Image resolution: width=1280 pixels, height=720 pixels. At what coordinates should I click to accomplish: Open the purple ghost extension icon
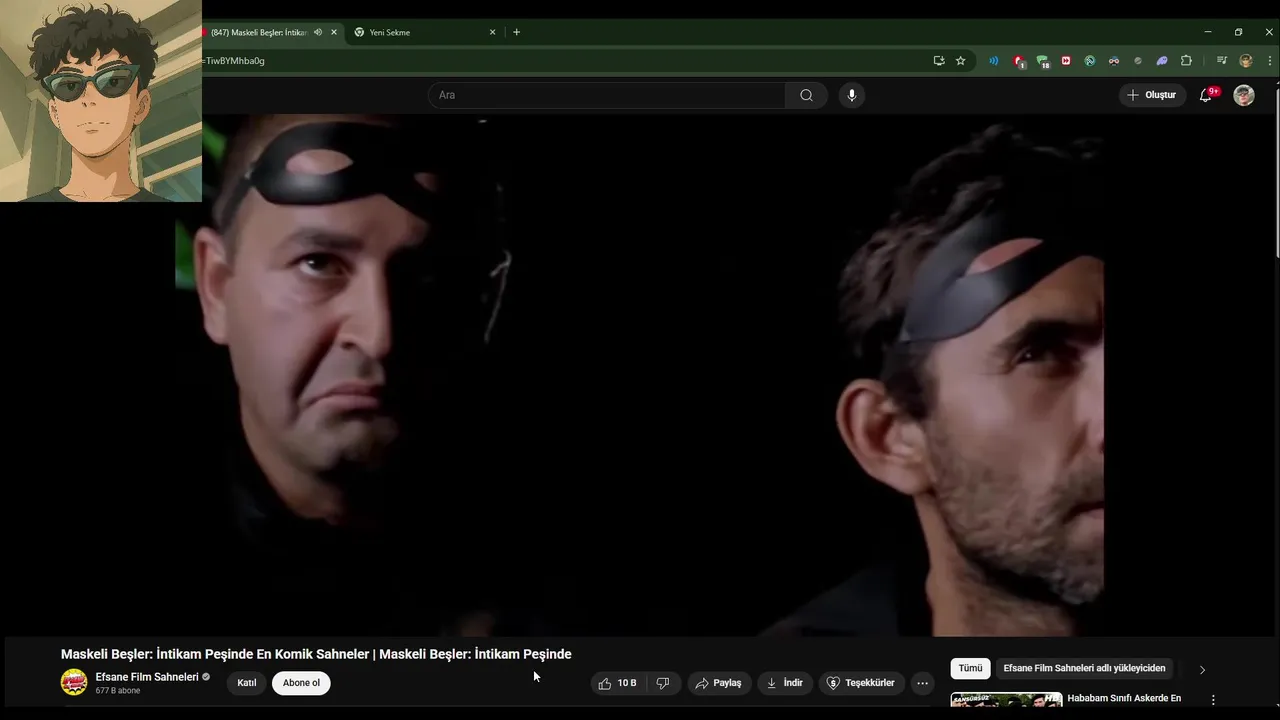[x=1162, y=61]
